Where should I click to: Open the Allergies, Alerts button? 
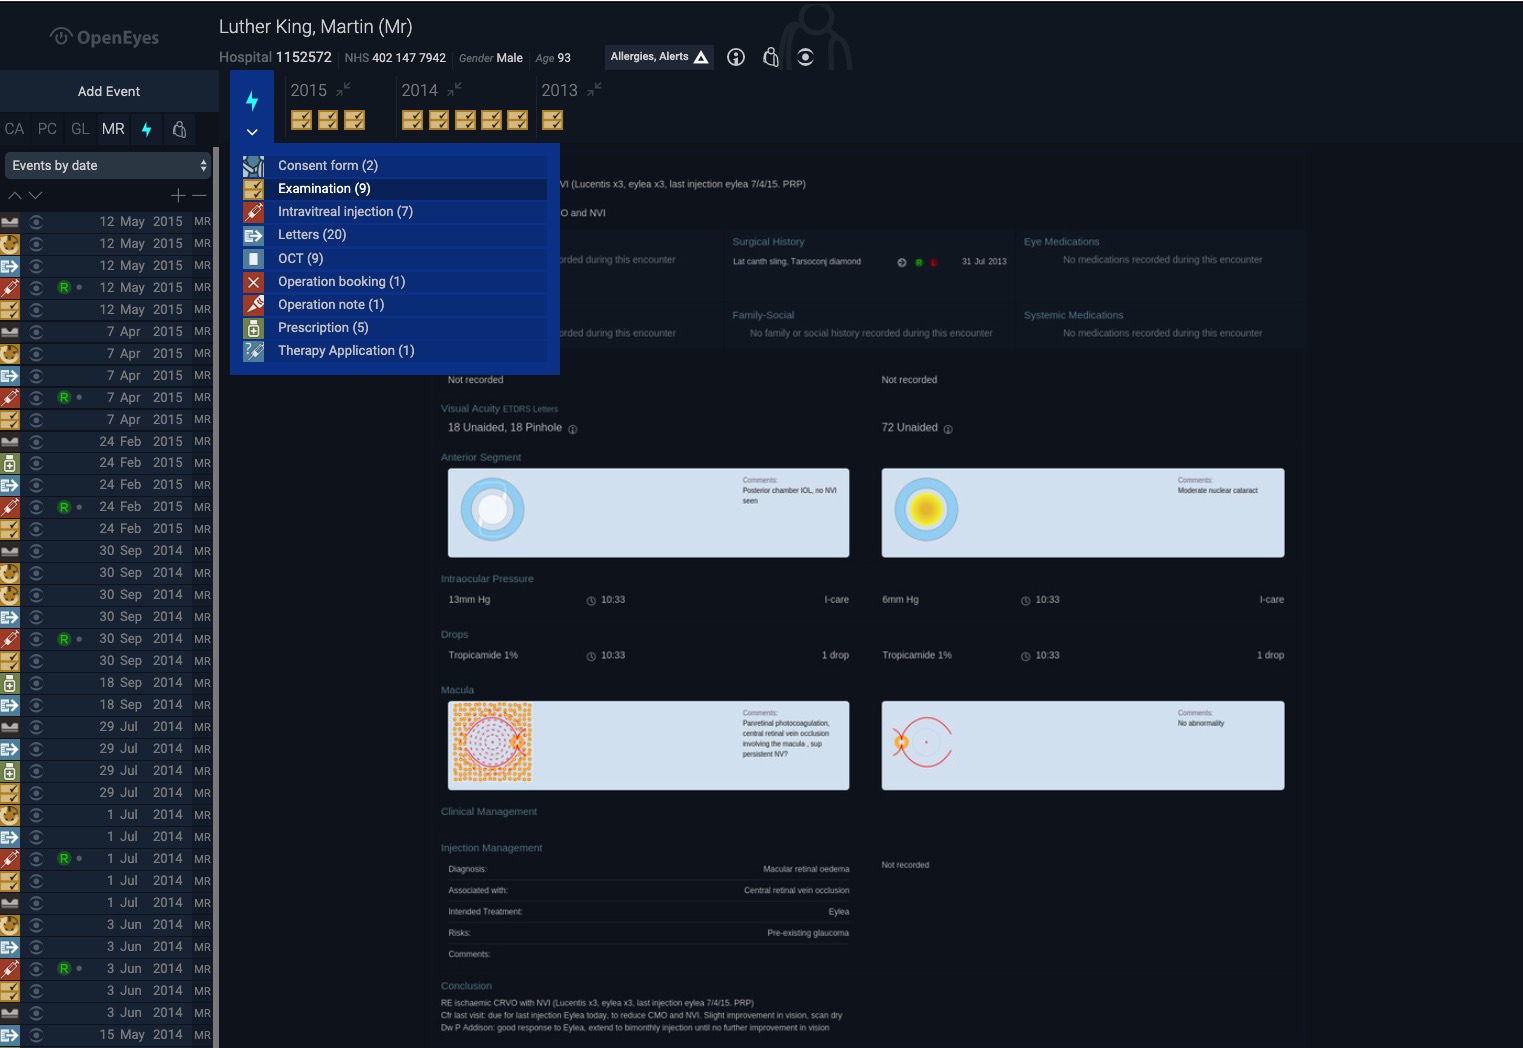[x=659, y=57]
